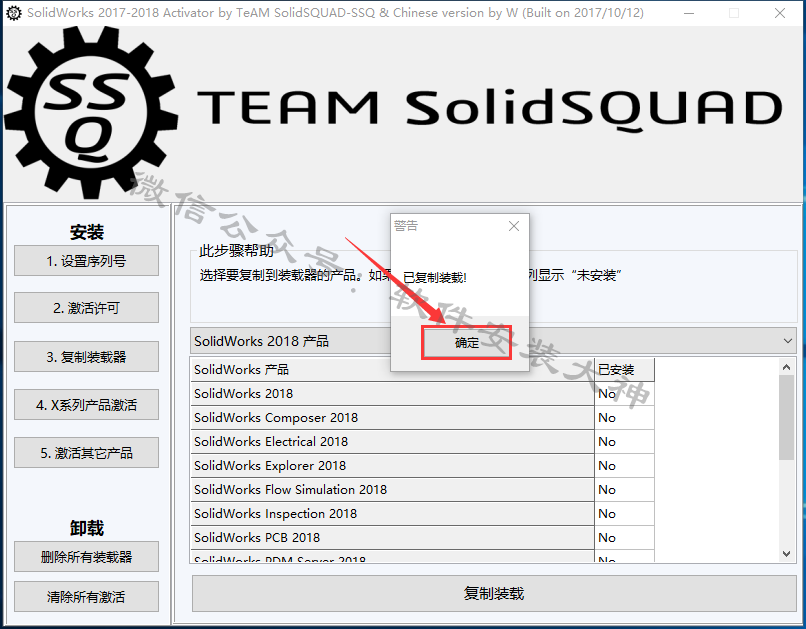This screenshot has height=629, width=806.
Task: Click the 已安装 column header
Action: tap(624, 369)
